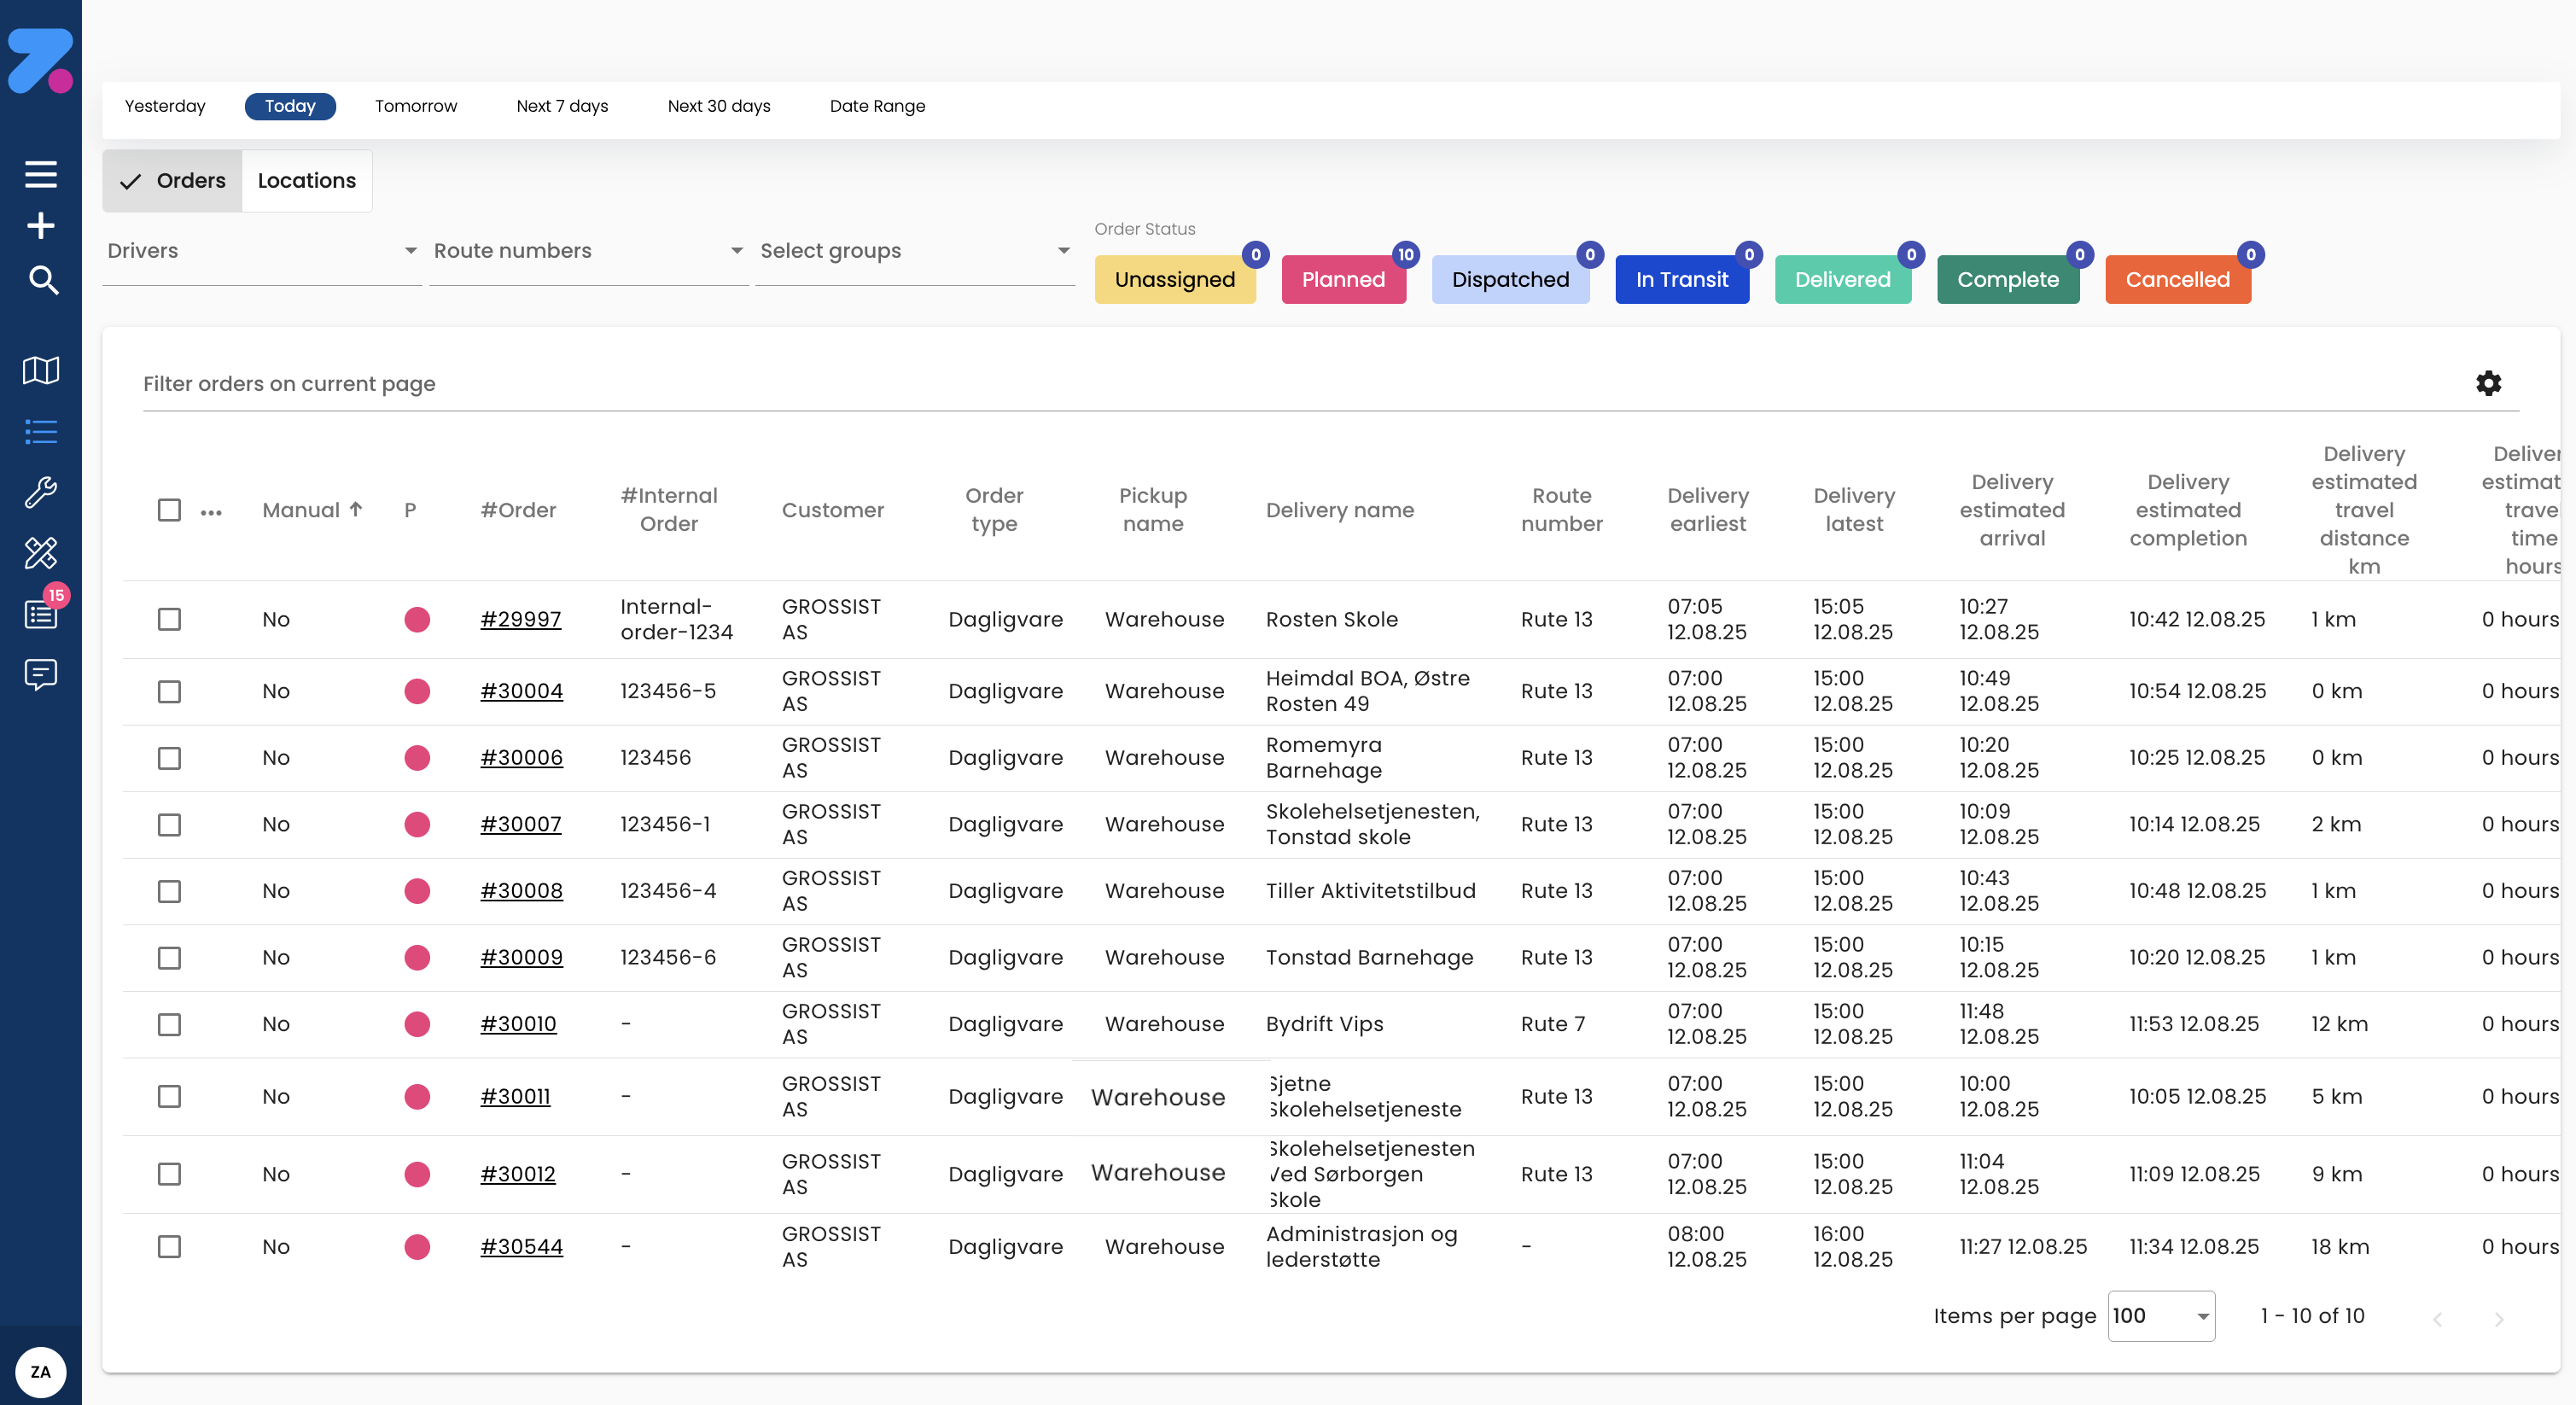2576x1405 pixels.
Task: Select the Next 7 days date filter
Action: coord(561,106)
